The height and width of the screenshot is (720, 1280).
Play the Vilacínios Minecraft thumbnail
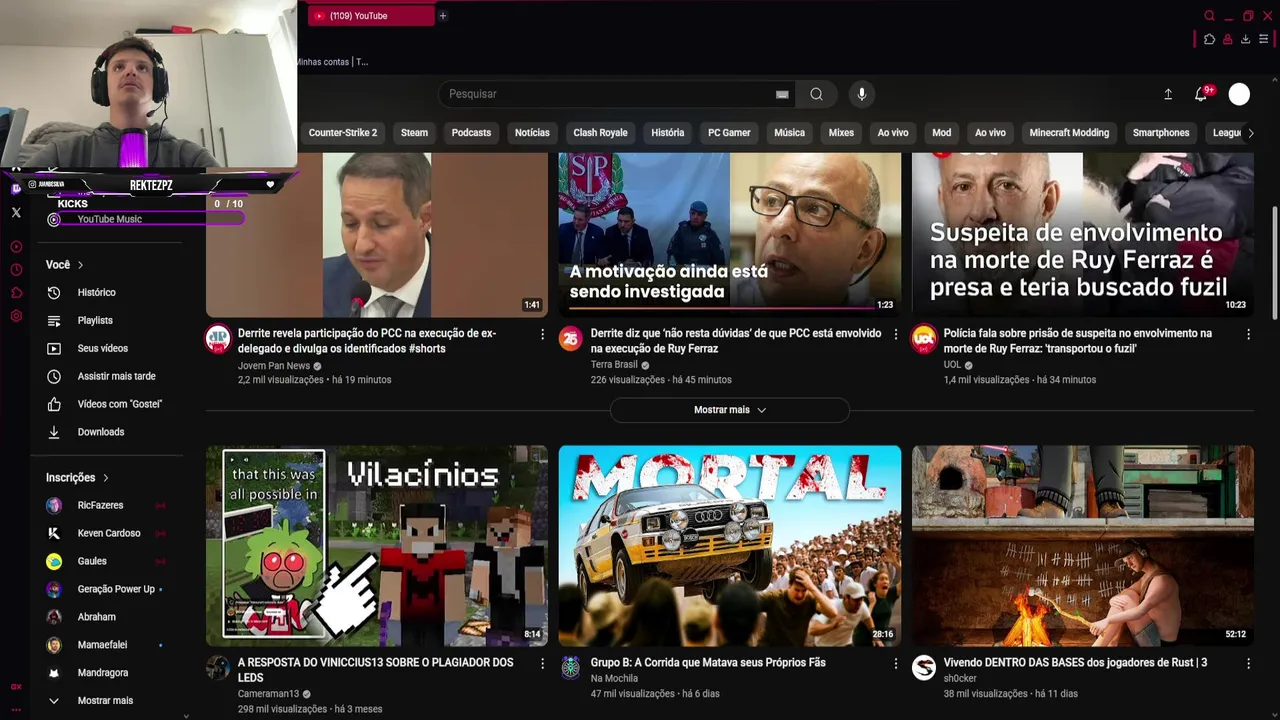[x=377, y=546]
